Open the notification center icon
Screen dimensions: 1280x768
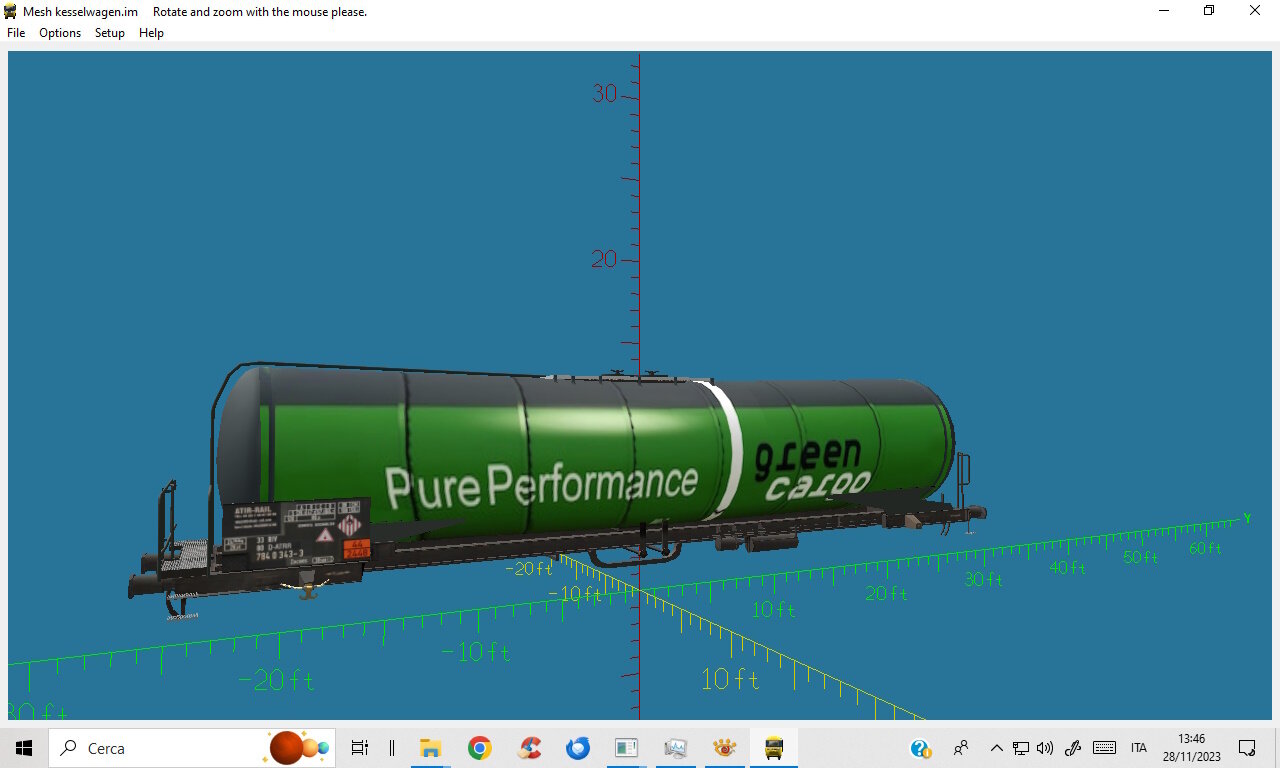point(1247,748)
